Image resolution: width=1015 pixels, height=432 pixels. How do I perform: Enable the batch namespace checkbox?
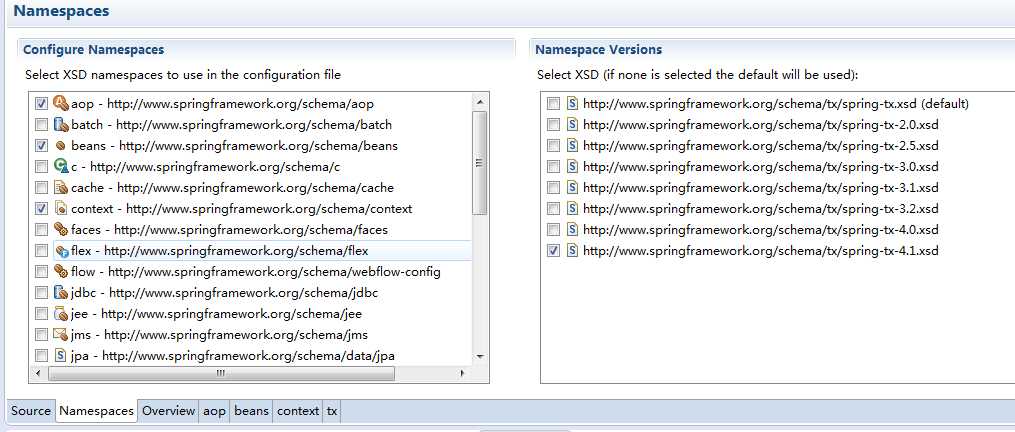[x=41, y=124]
